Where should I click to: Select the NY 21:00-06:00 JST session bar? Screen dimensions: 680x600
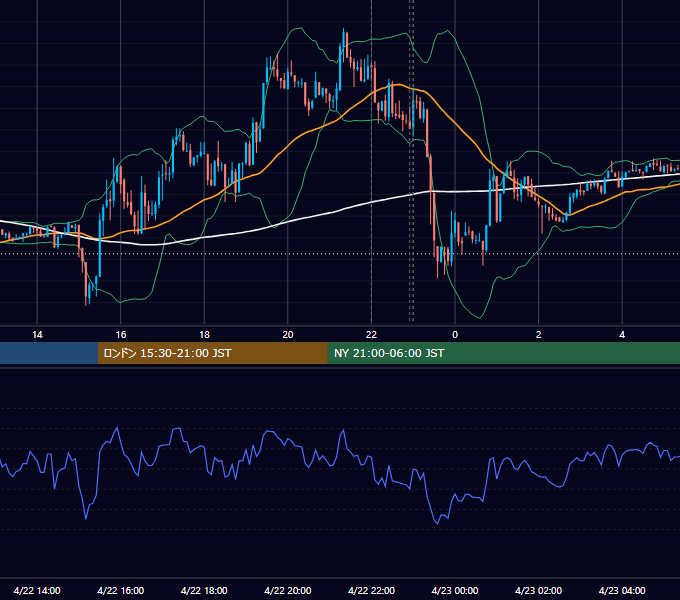[503, 353]
